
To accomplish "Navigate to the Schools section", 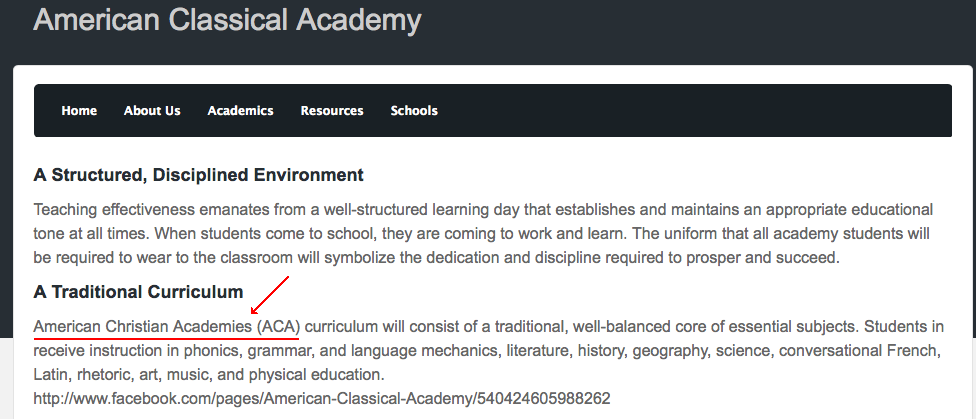I will tap(414, 111).
